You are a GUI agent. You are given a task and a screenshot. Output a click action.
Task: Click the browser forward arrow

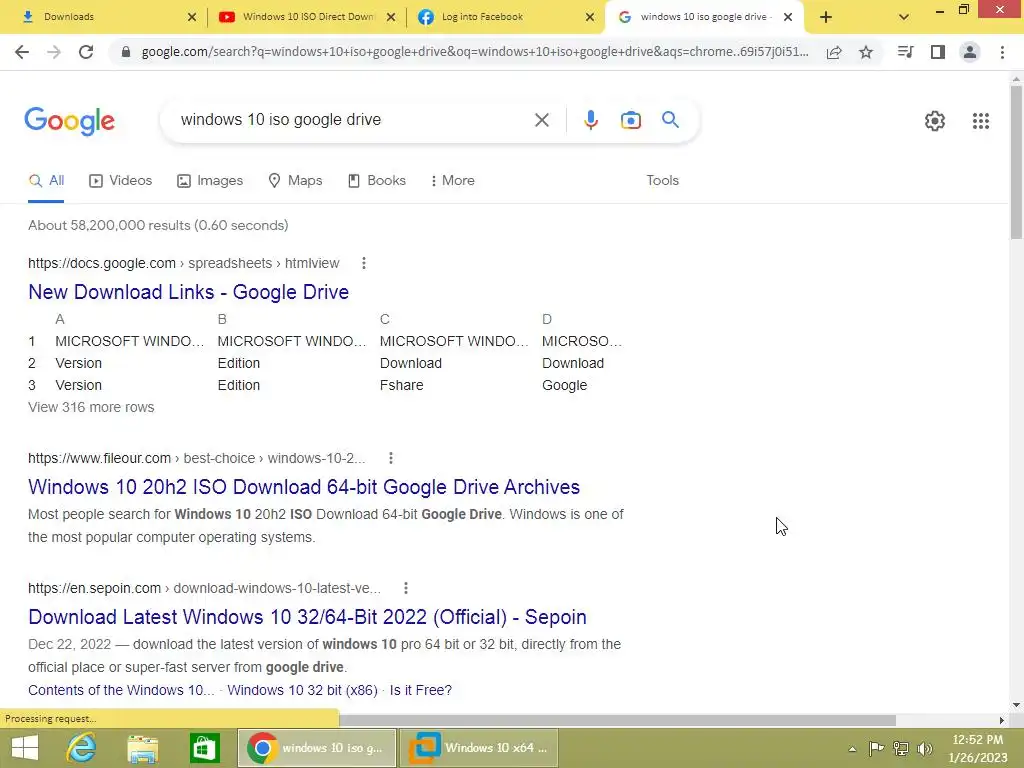point(54,52)
